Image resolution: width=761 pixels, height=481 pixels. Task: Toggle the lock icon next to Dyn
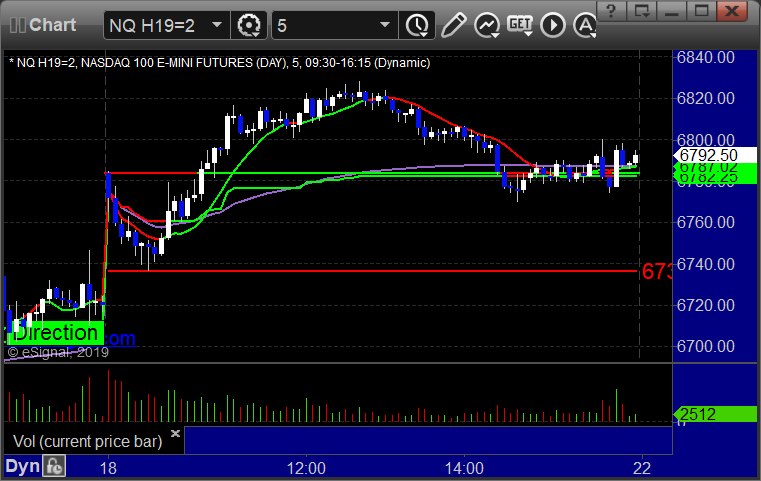54,466
